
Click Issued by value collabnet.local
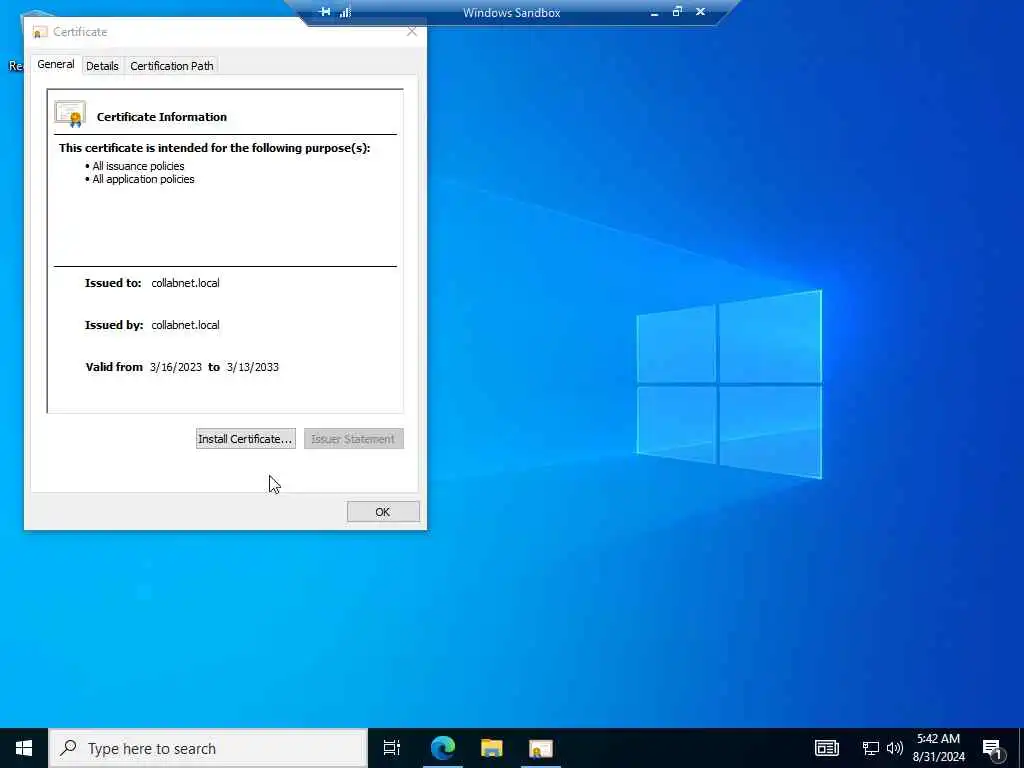click(x=185, y=325)
